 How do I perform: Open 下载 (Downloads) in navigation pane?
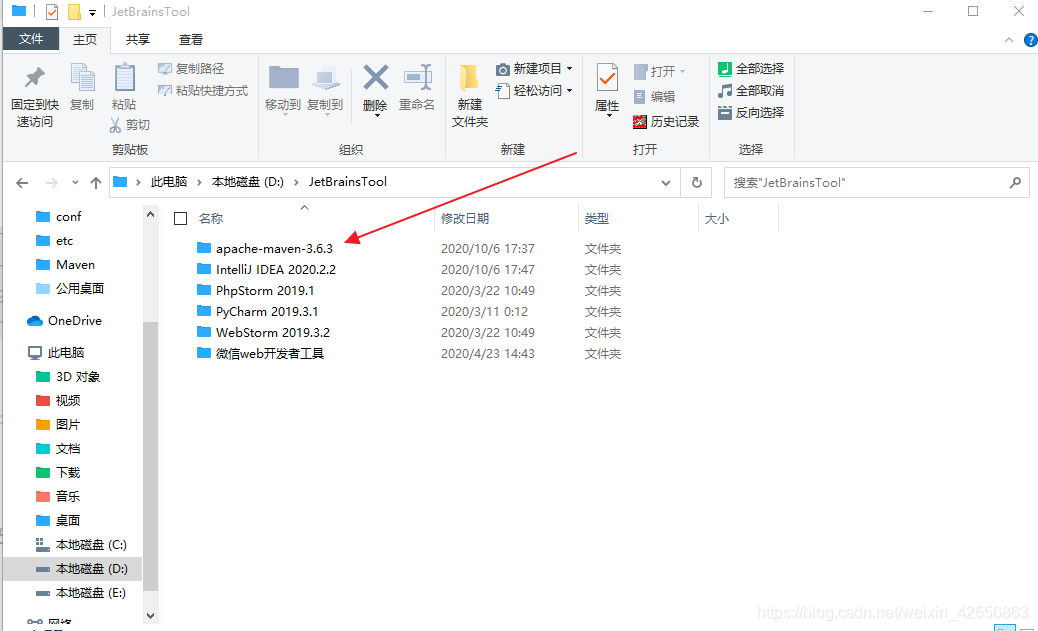tap(68, 473)
